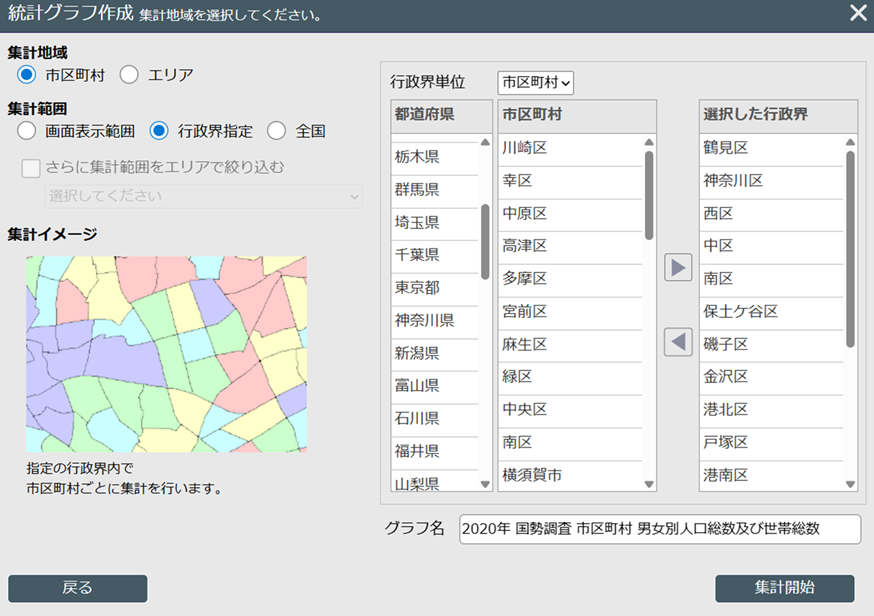
Task: Click the left arrow to remove selected district
Action: [677, 341]
